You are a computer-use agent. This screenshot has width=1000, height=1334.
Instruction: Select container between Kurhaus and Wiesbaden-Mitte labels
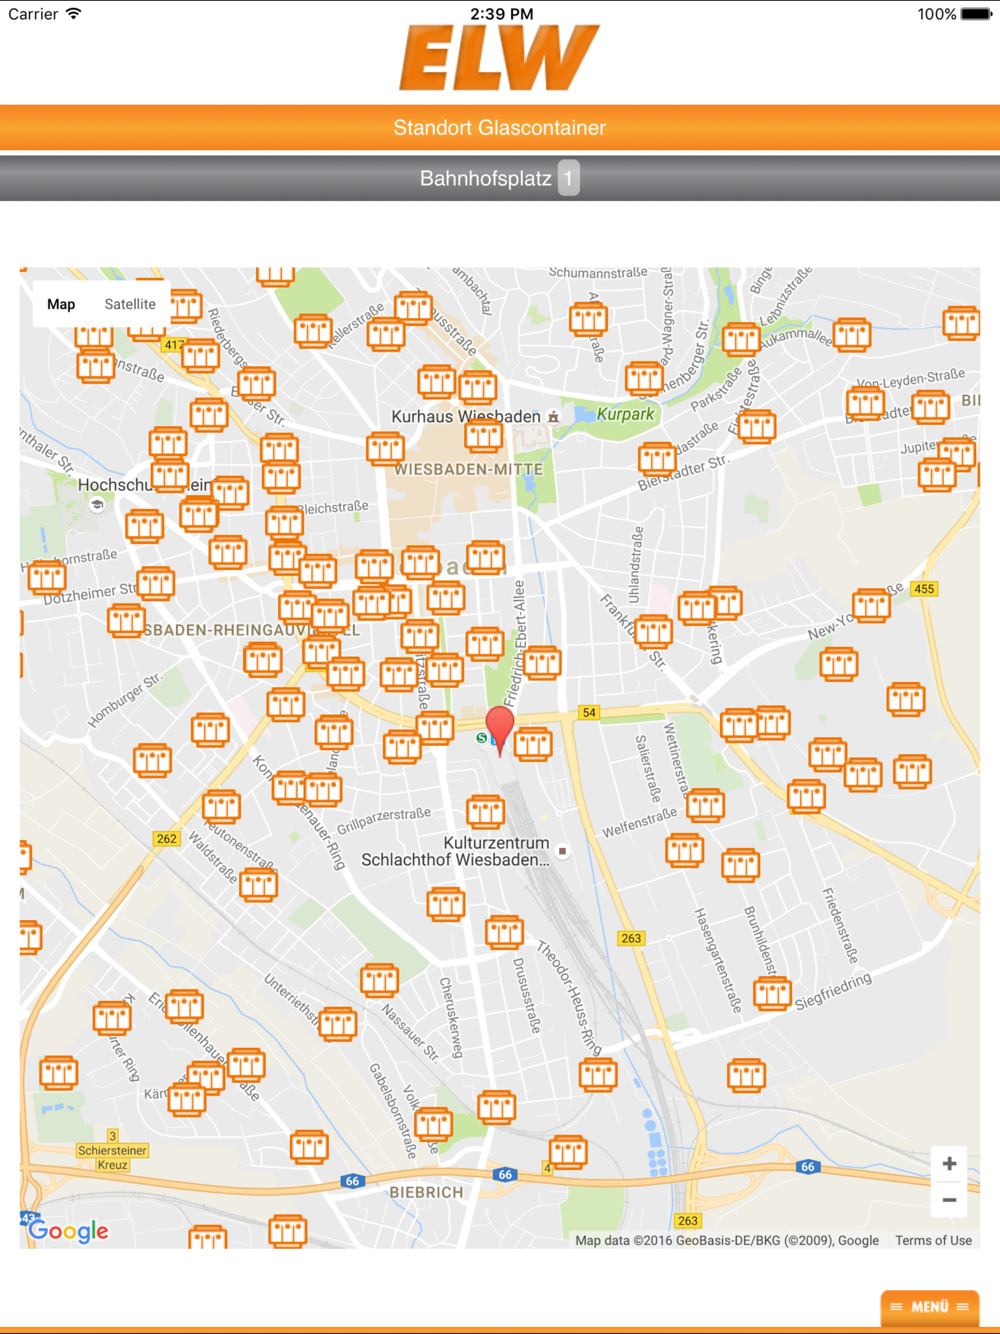tap(484, 435)
